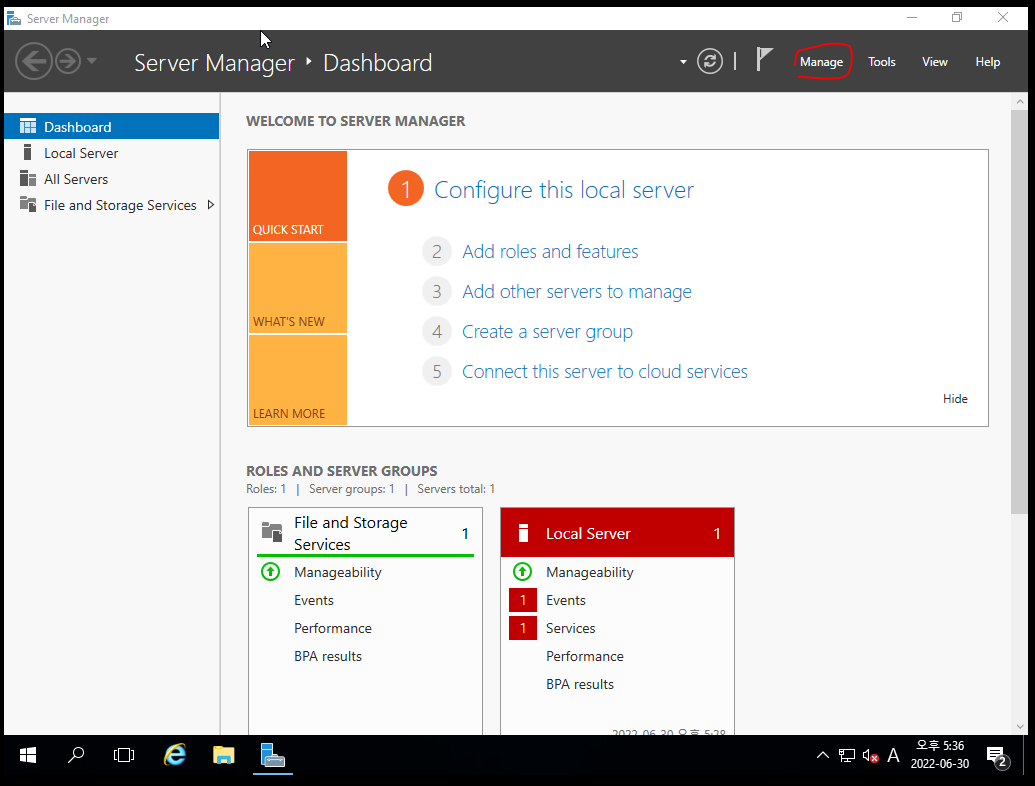
Task: Click the Local Server tile header icon
Action: click(x=523, y=533)
